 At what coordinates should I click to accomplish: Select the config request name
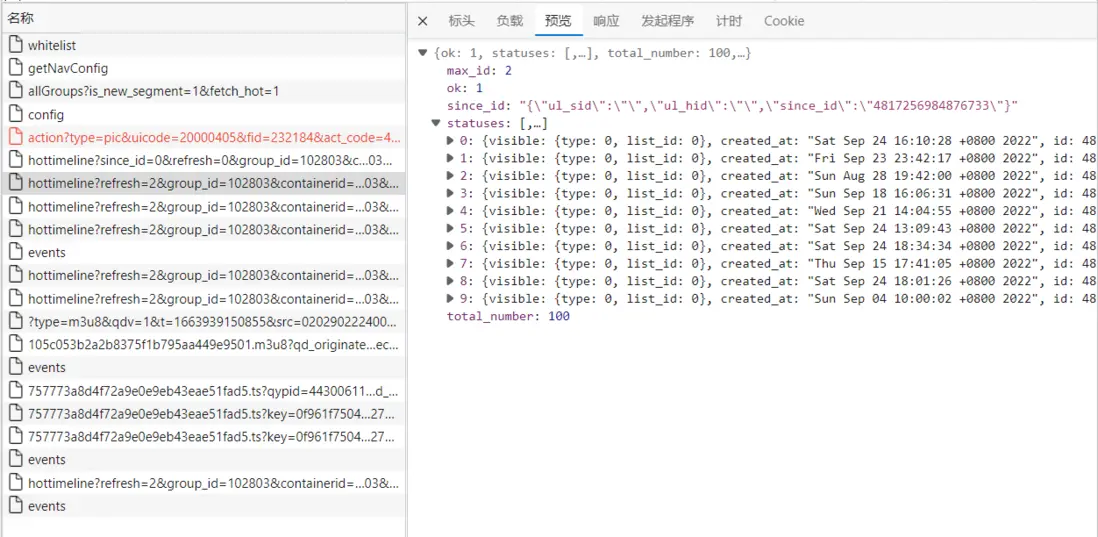[46, 115]
